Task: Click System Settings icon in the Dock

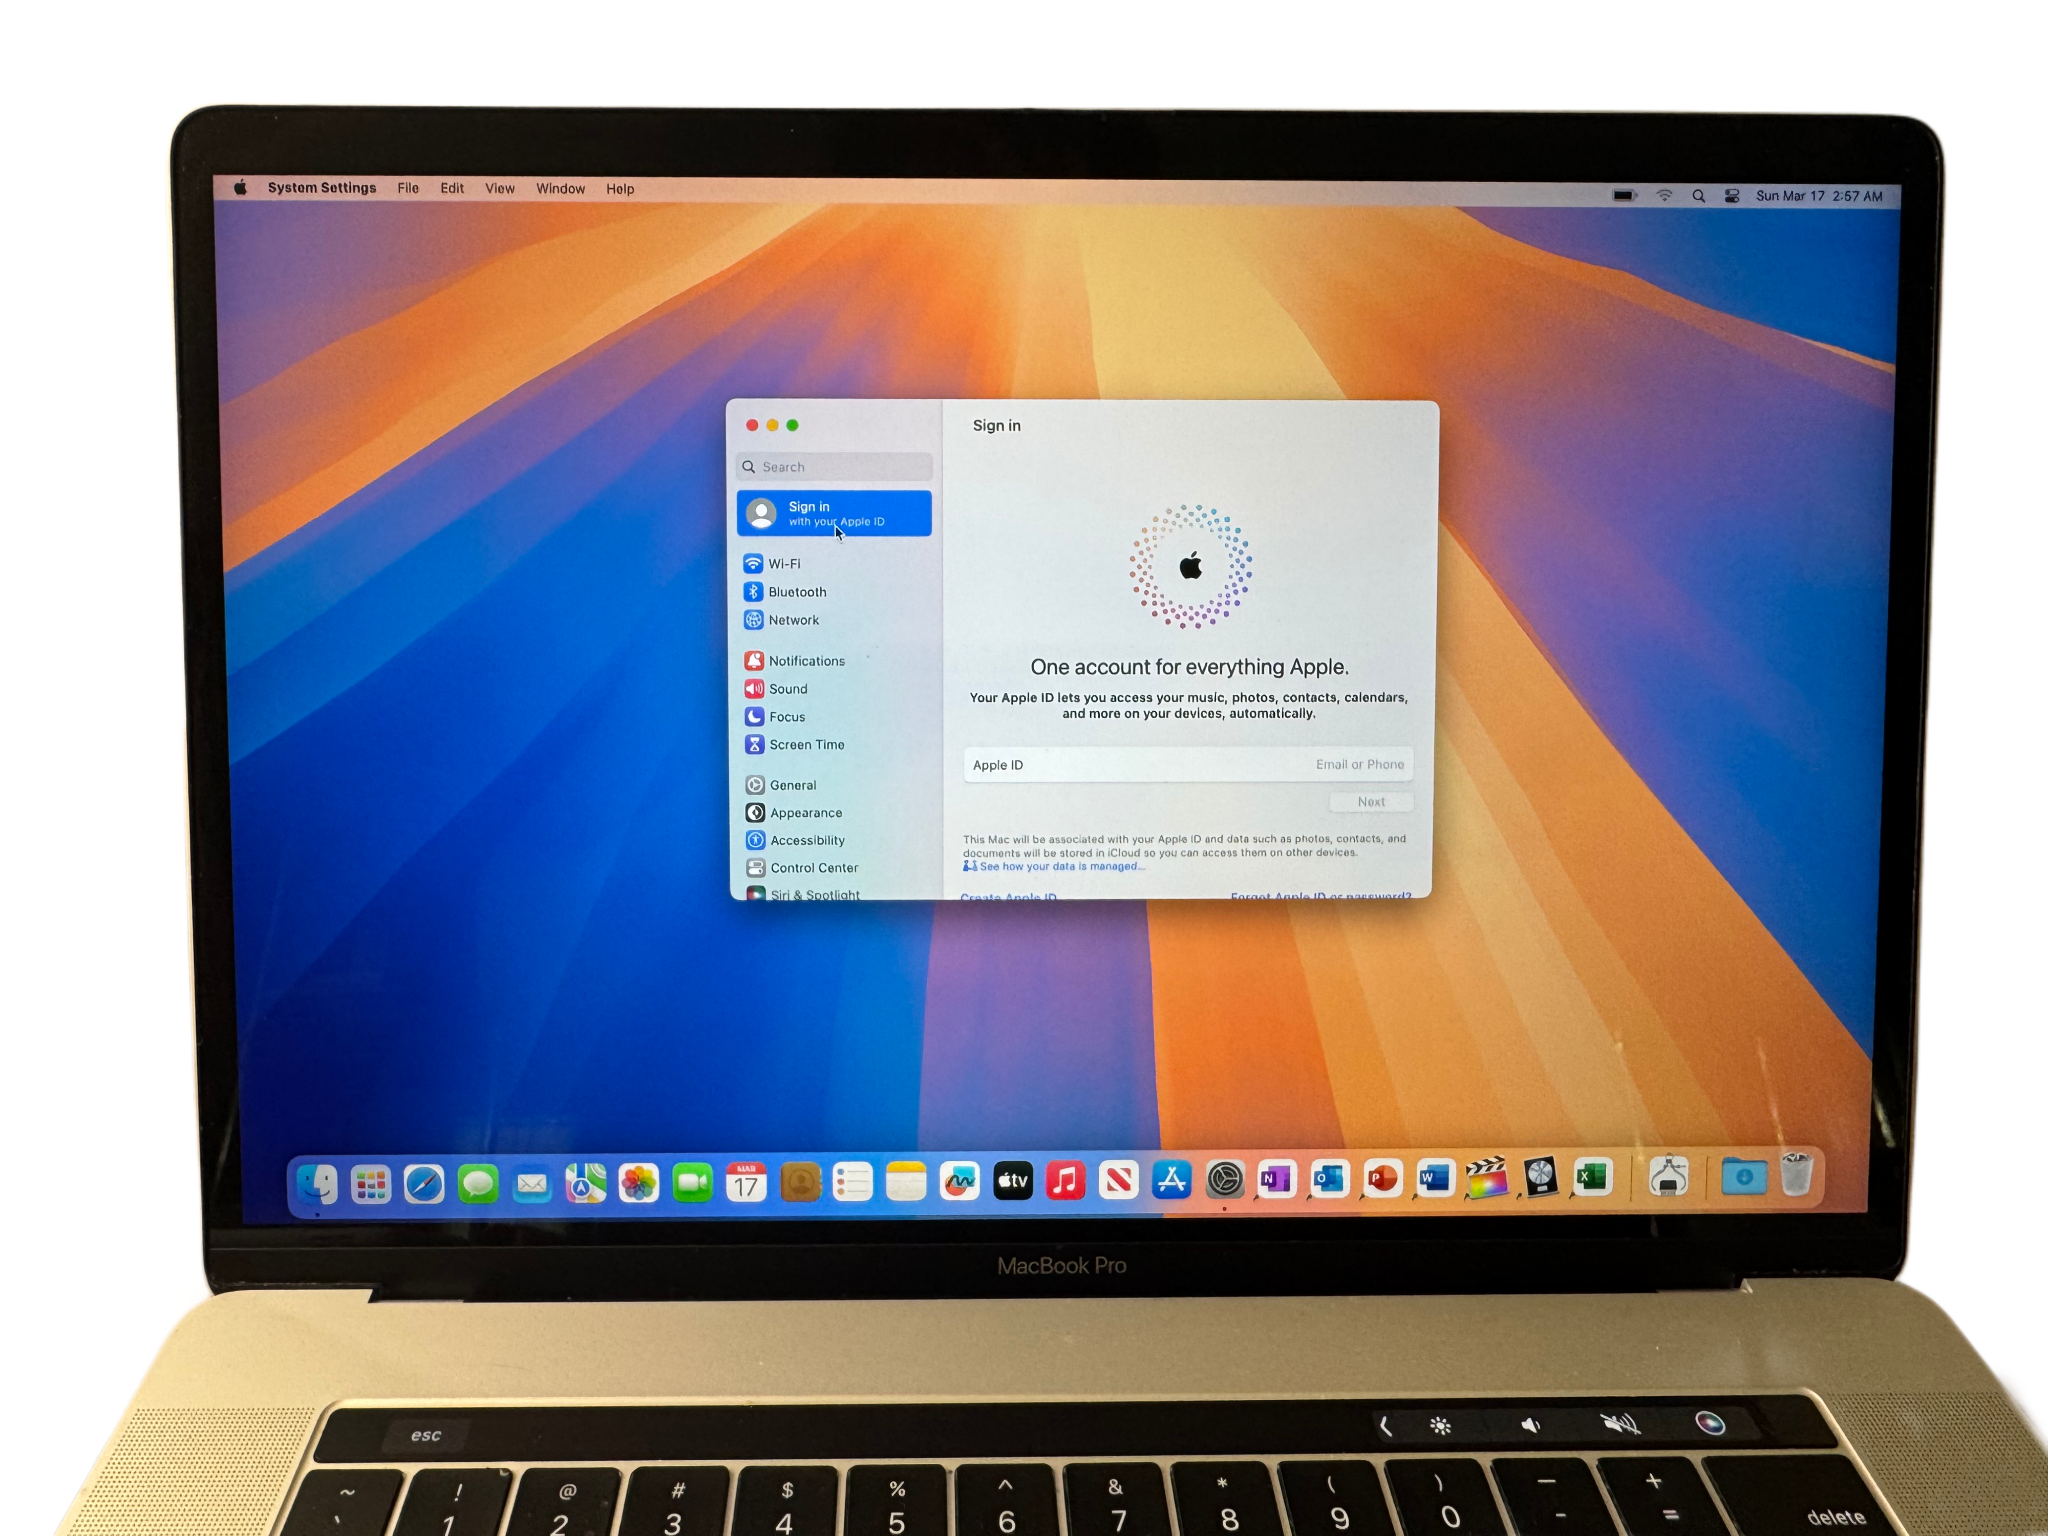Action: click(x=1225, y=1180)
